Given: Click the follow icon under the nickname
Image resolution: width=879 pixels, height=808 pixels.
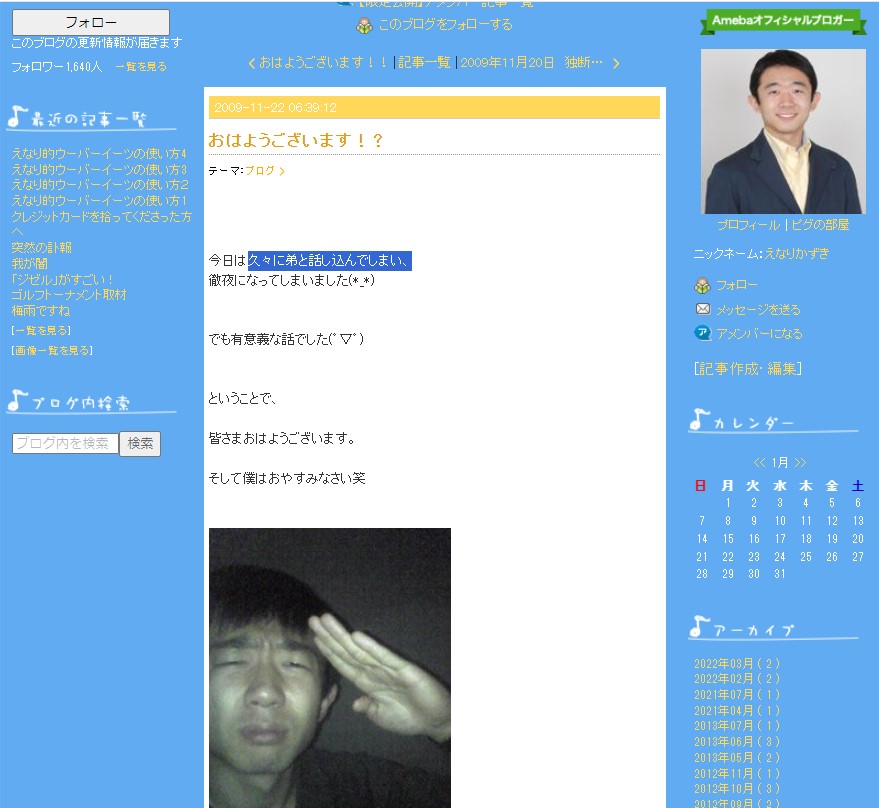Looking at the screenshot, I should pos(702,285).
